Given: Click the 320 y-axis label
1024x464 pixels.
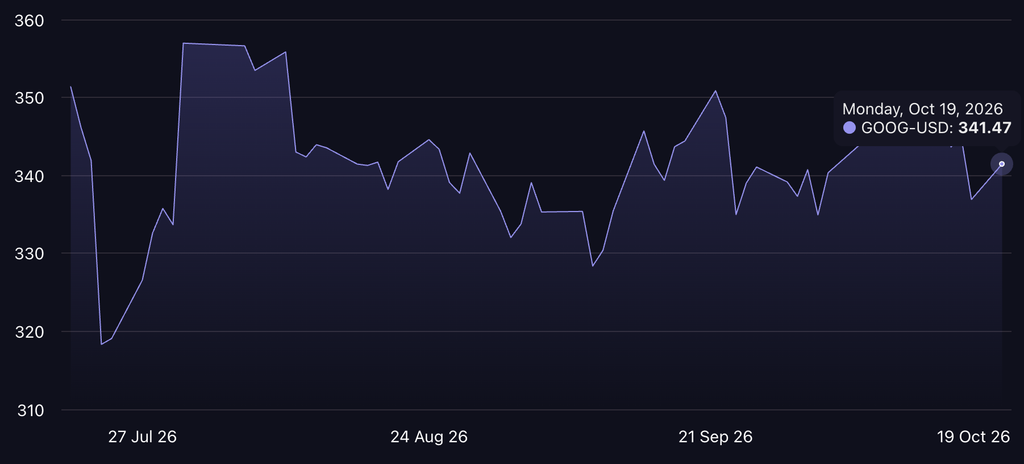Looking at the screenshot, I should coord(29,332).
